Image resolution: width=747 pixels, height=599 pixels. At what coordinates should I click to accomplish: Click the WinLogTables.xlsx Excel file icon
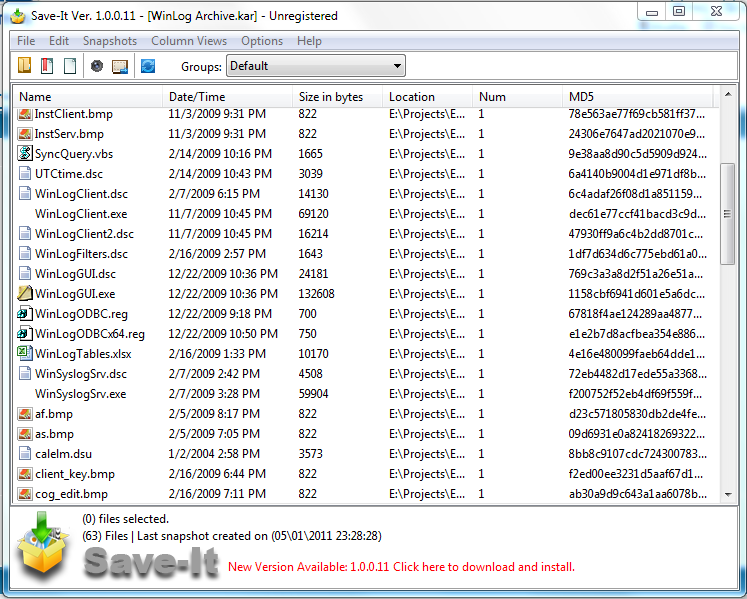(x=26, y=354)
